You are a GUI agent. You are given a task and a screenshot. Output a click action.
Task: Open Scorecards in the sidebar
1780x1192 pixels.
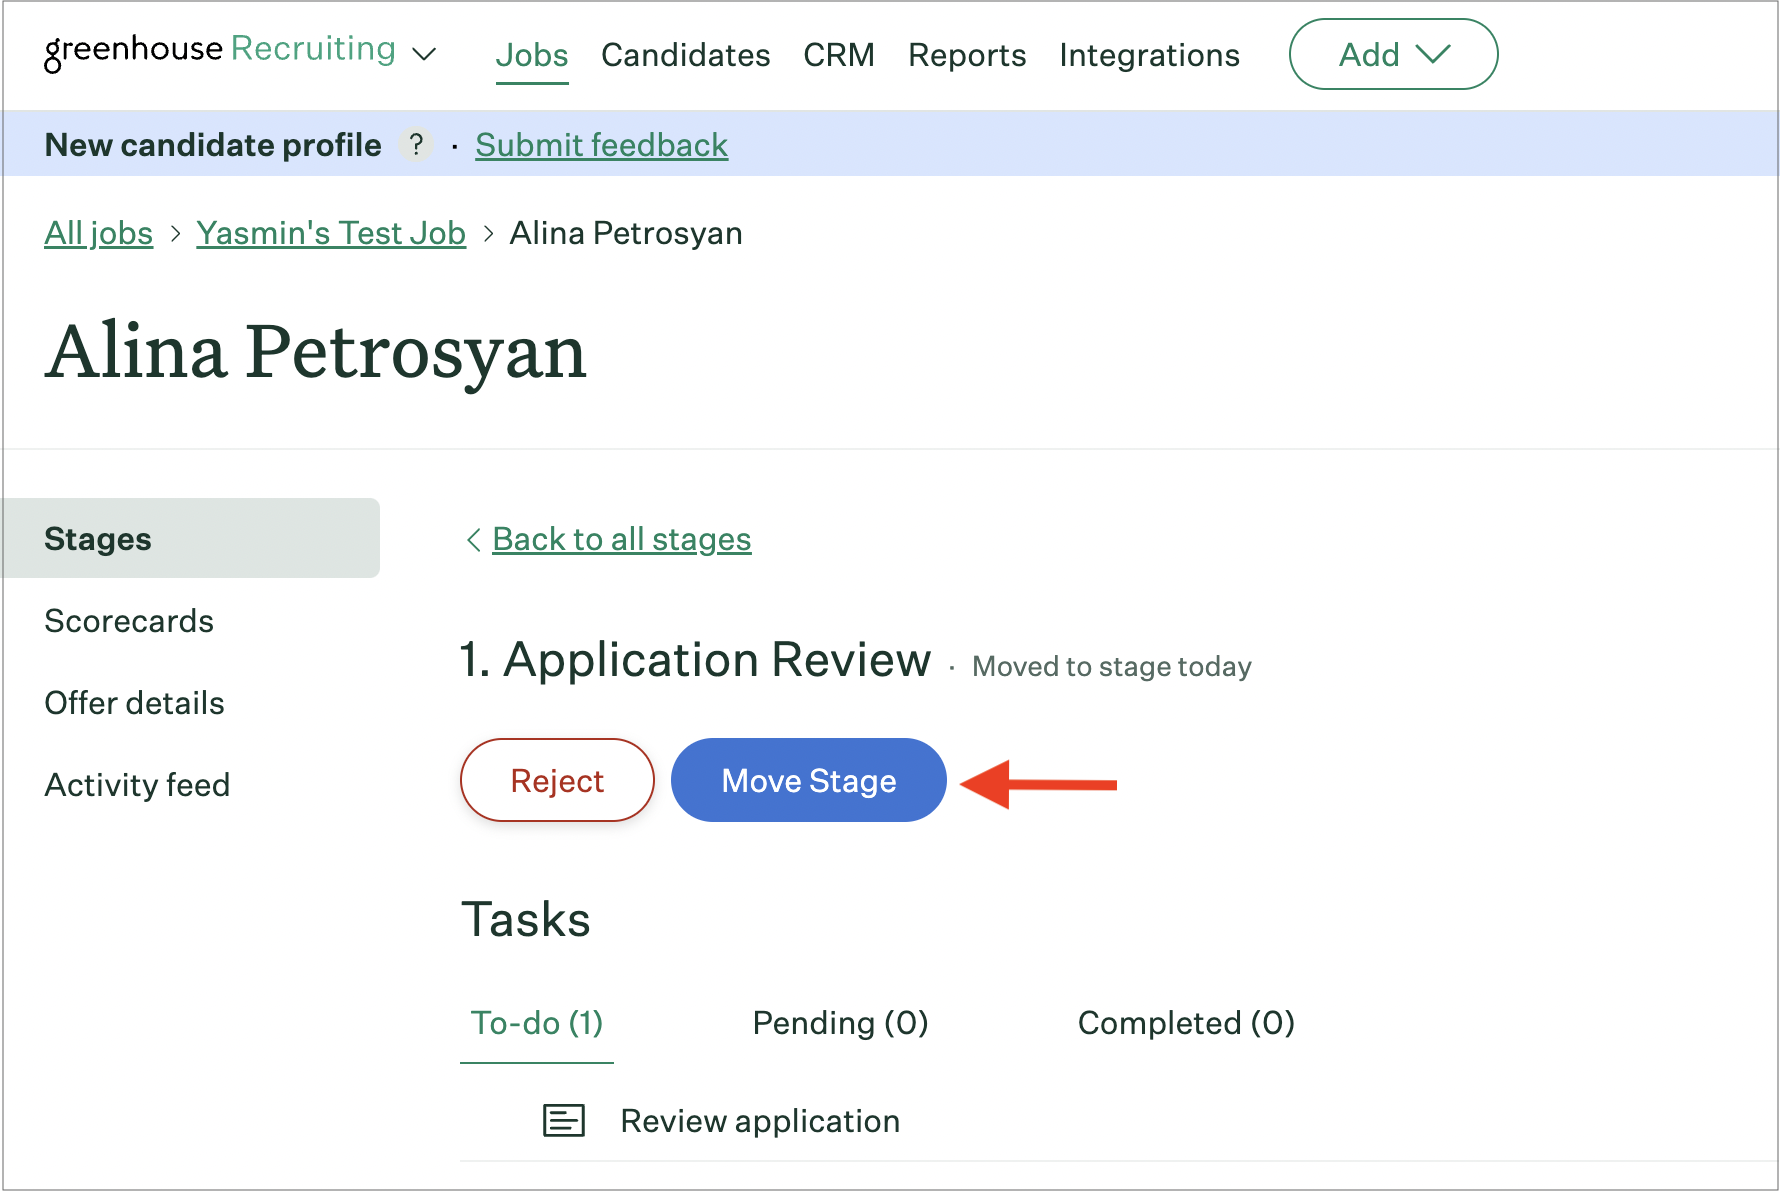tap(129, 621)
